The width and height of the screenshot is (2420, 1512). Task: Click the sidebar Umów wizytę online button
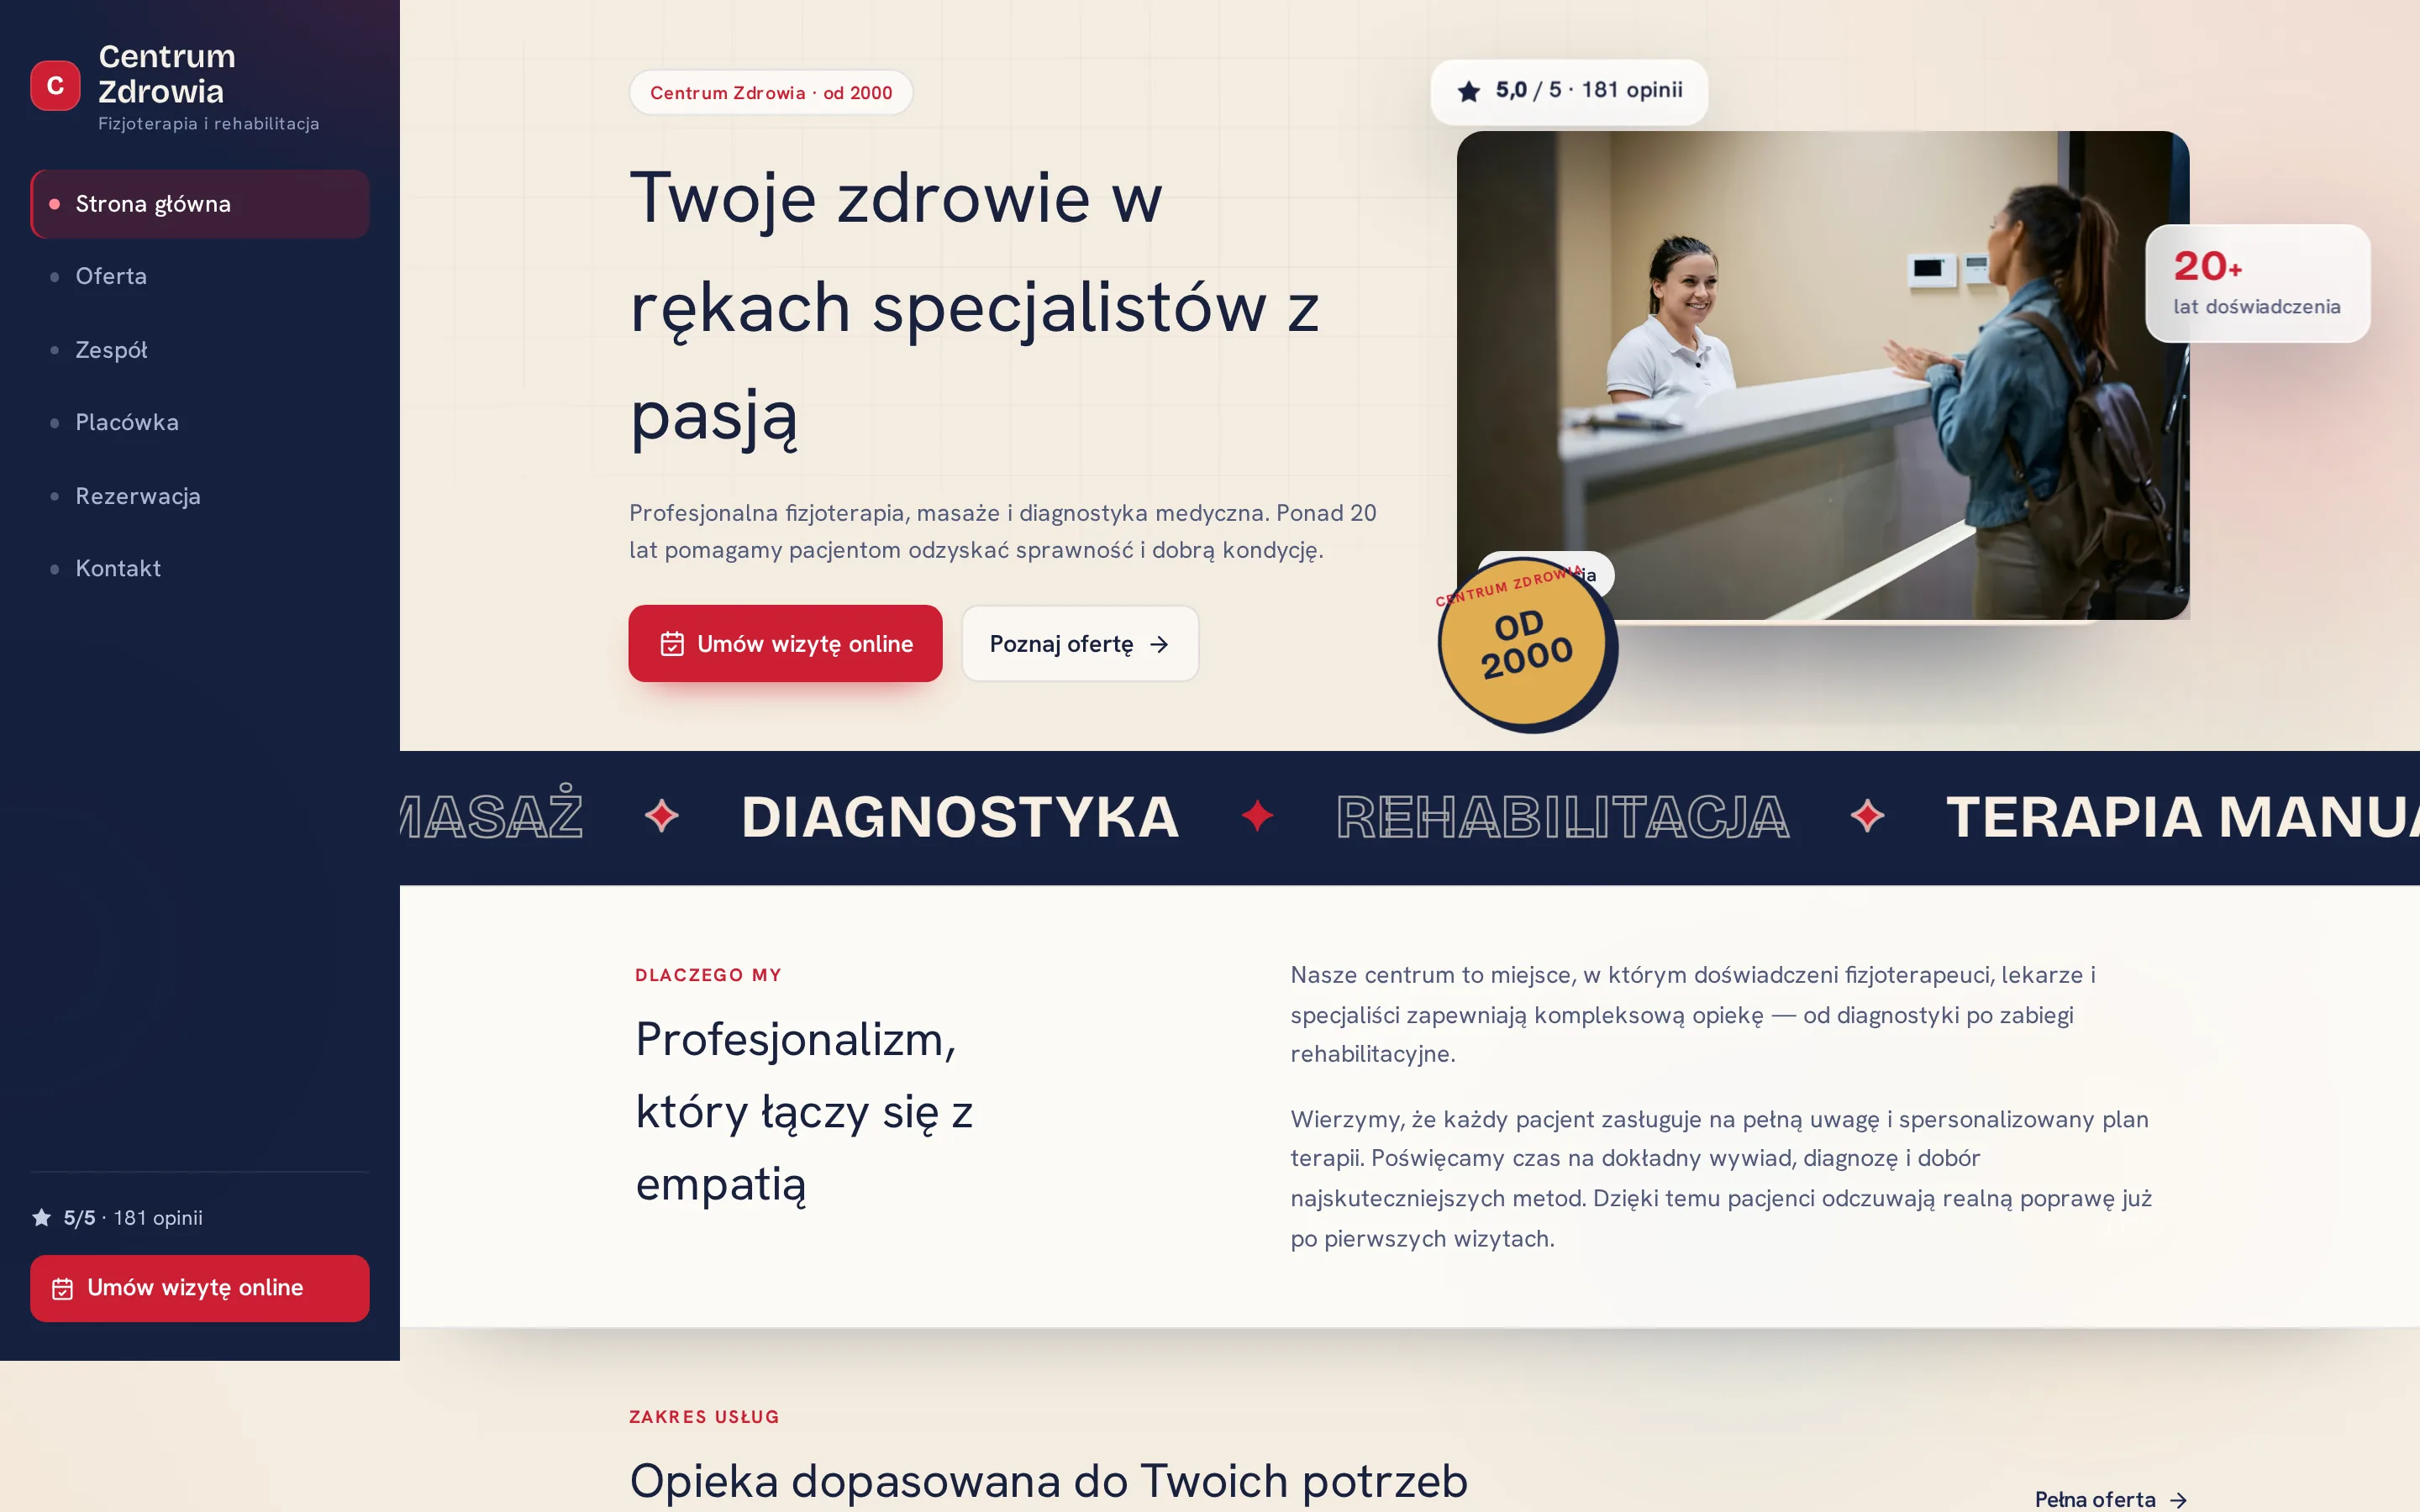click(200, 1288)
